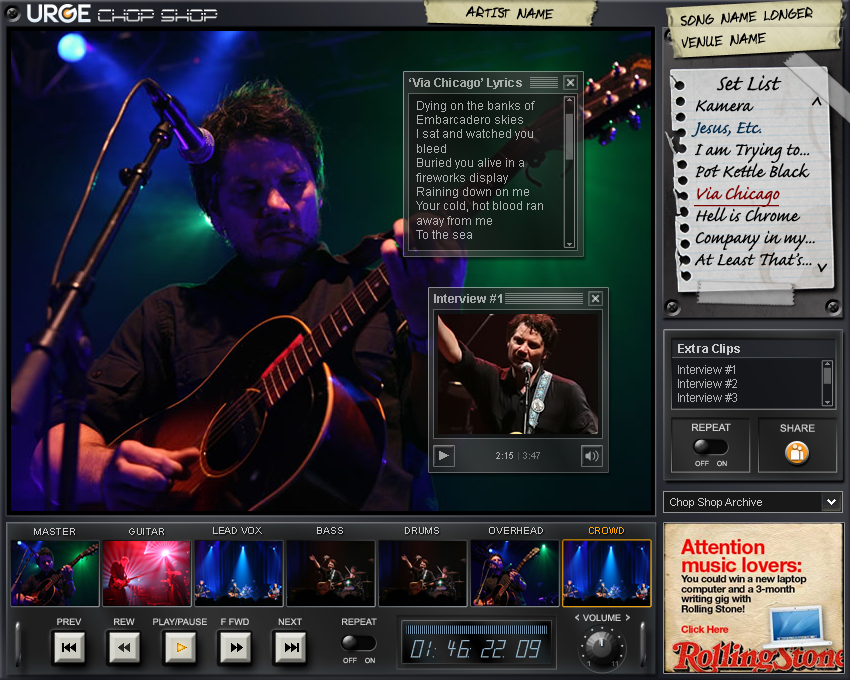Toggle REPEAT switch beside the Share button
850x680 pixels.
point(710,447)
